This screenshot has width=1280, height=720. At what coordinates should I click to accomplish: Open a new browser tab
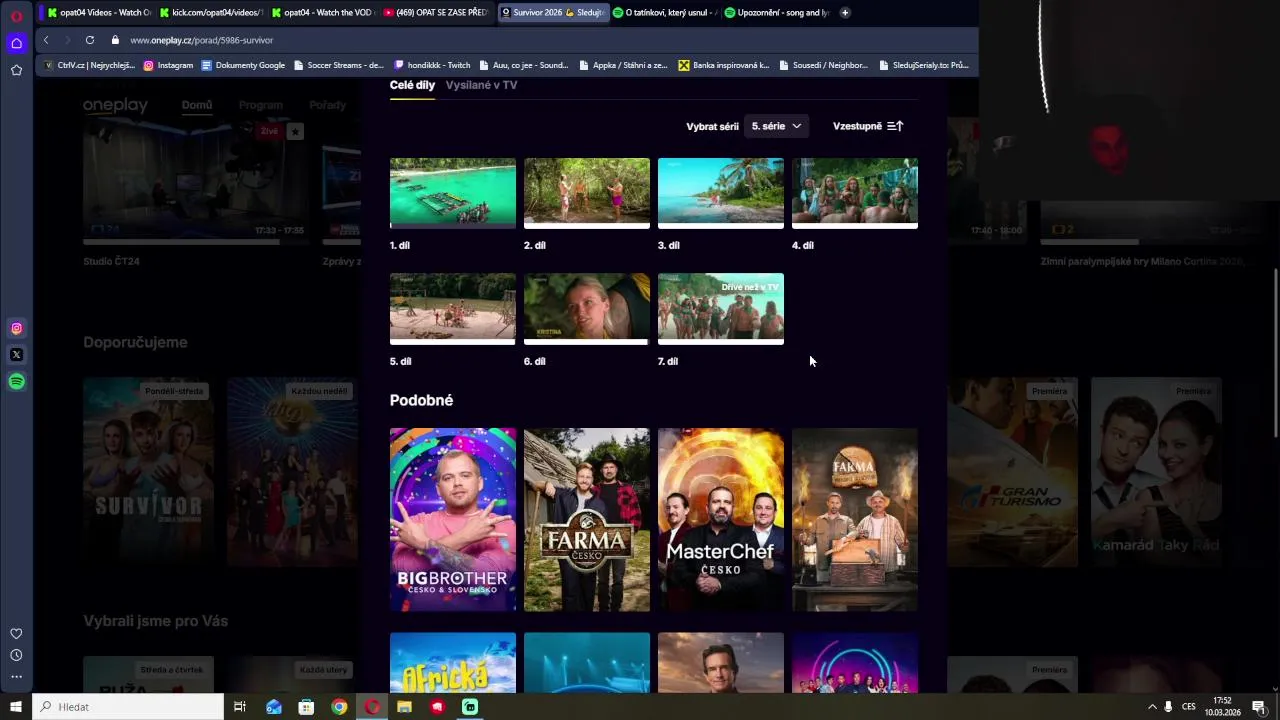pyautogui.click(x=845, y=12)
